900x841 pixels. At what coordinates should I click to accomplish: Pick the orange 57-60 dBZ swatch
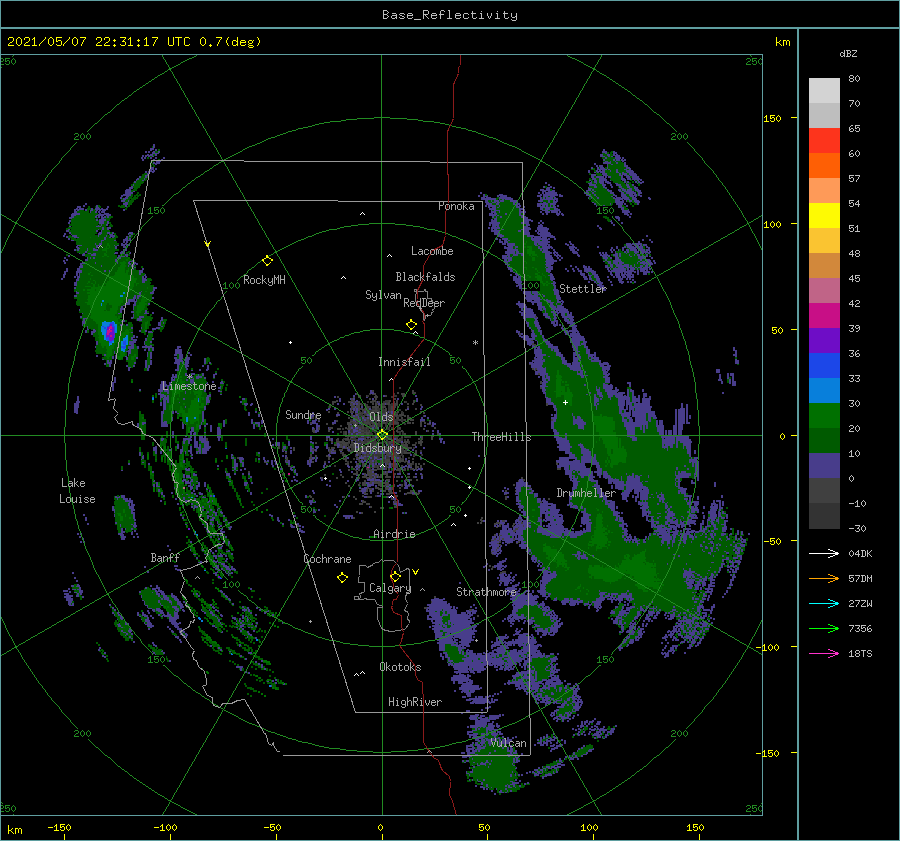click(x=824, y=166)
